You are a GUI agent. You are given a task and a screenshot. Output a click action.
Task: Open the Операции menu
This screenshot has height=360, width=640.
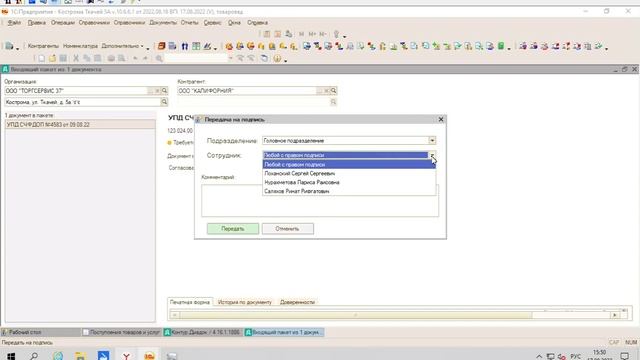63,22
